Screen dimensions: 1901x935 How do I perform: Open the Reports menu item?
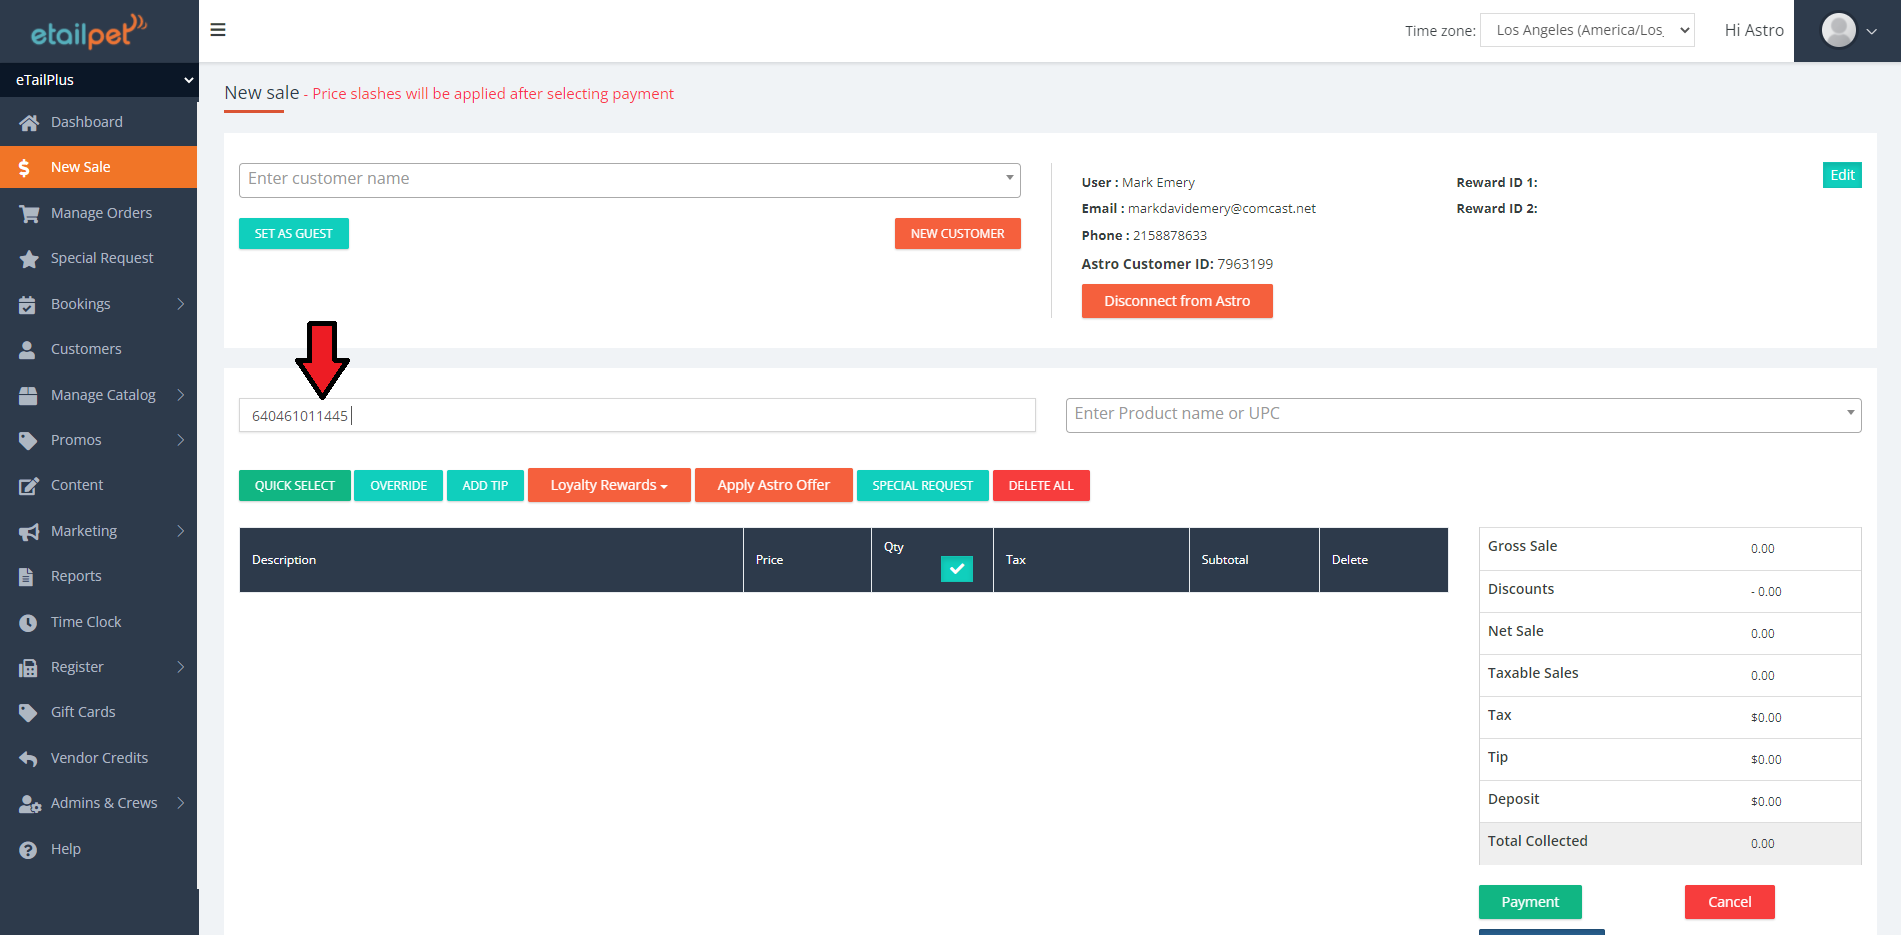point(76,576)
